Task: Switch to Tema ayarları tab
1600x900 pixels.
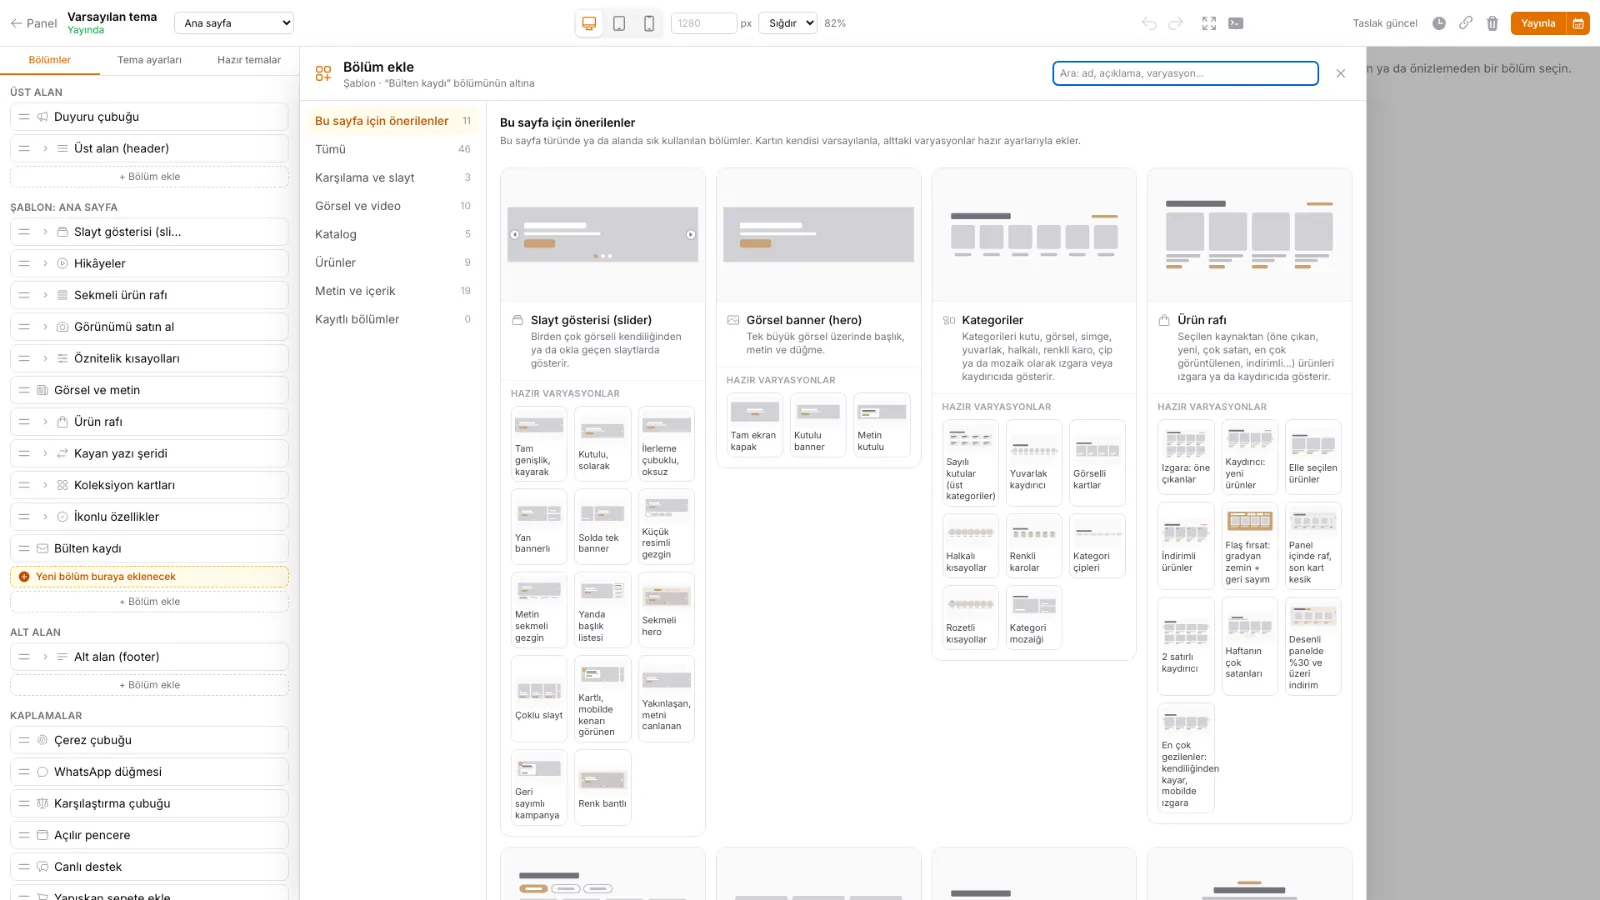Action: tap(150, 60)
